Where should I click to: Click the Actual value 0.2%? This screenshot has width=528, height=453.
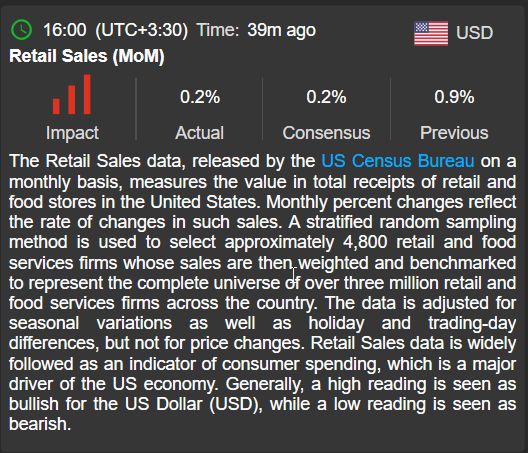point(200,97)
